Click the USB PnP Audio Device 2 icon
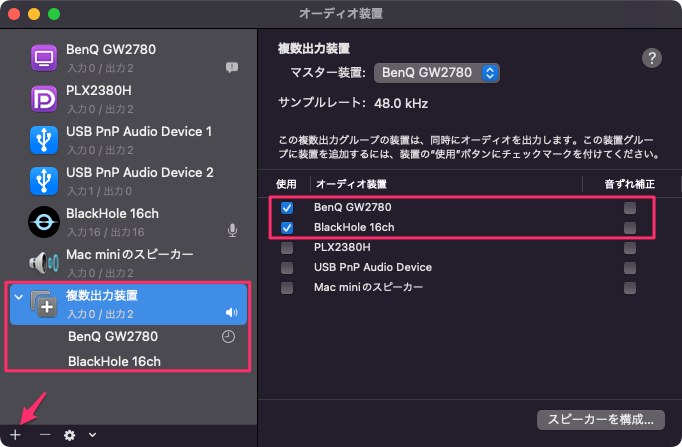Image resolution: width=682 pixels, height=447 pixels. coord(44,181)
